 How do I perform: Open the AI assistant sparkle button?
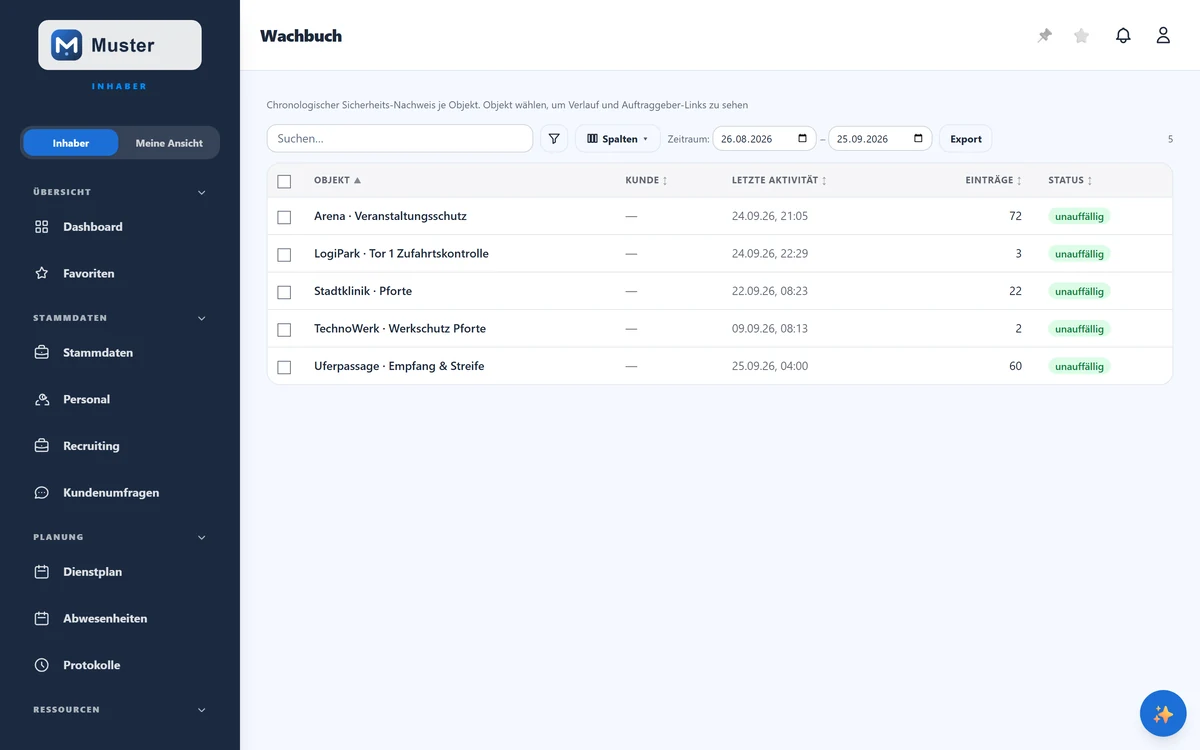1163,714
